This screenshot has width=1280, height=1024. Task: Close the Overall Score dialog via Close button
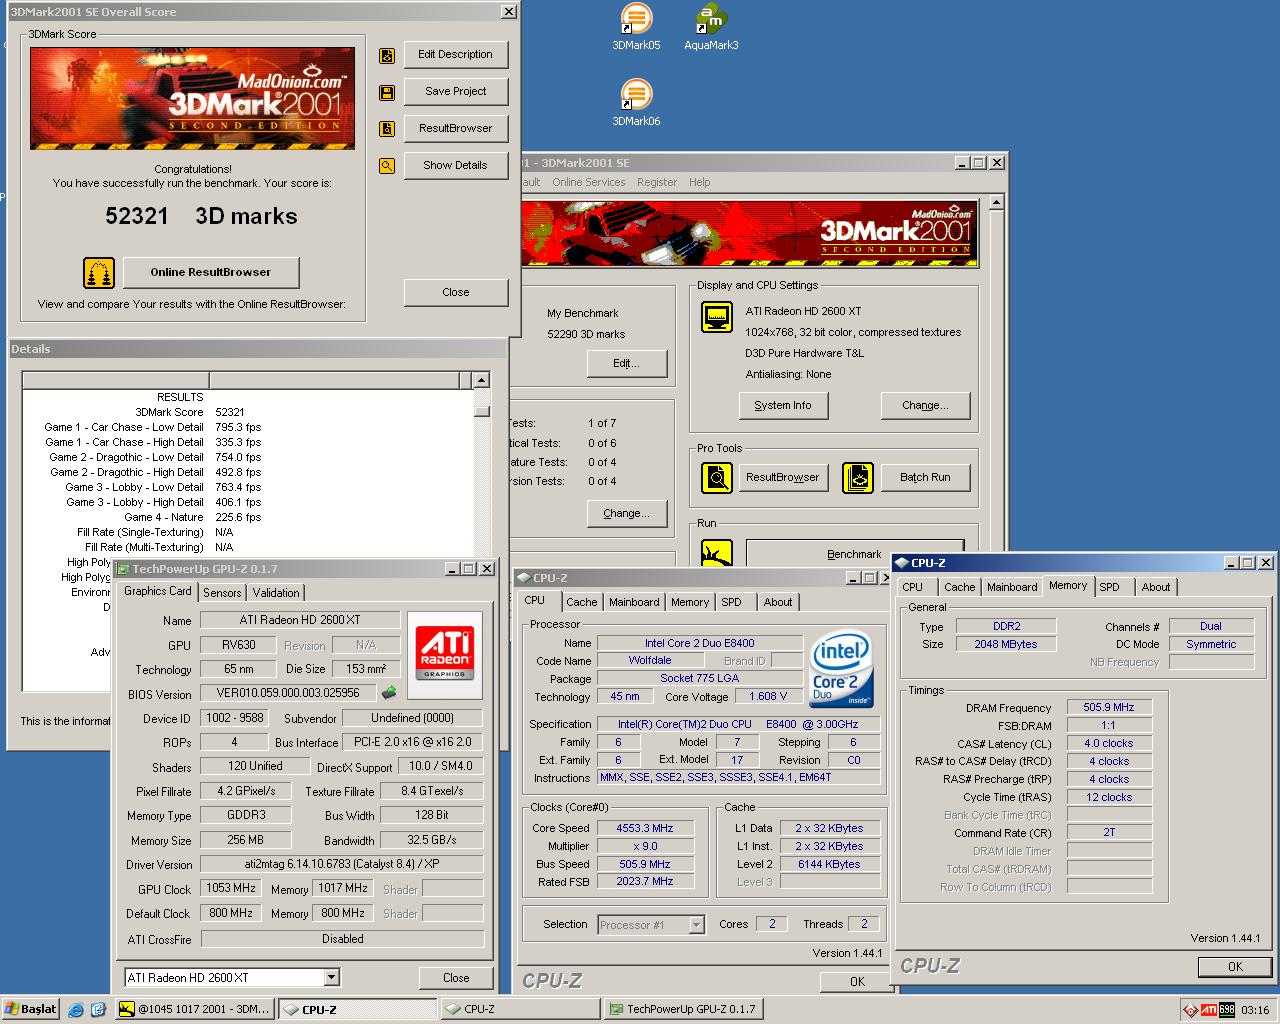[x=456, y=292]
